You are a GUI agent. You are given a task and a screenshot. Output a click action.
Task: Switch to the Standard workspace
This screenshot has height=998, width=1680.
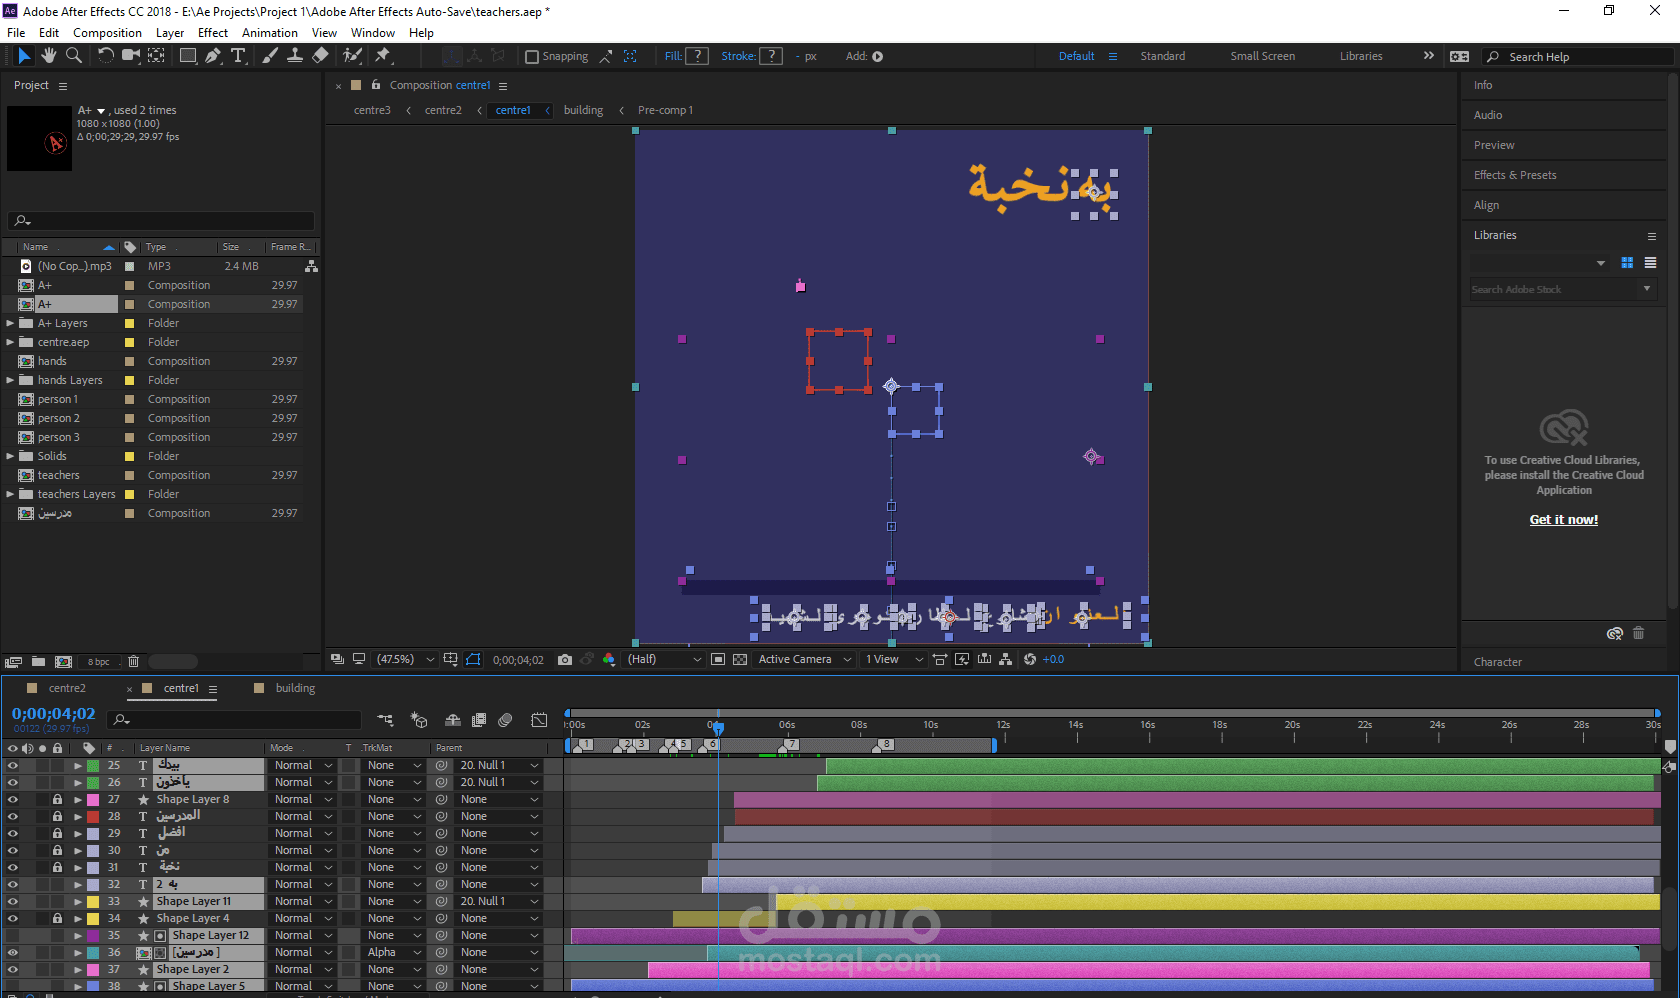(1163, 57)
